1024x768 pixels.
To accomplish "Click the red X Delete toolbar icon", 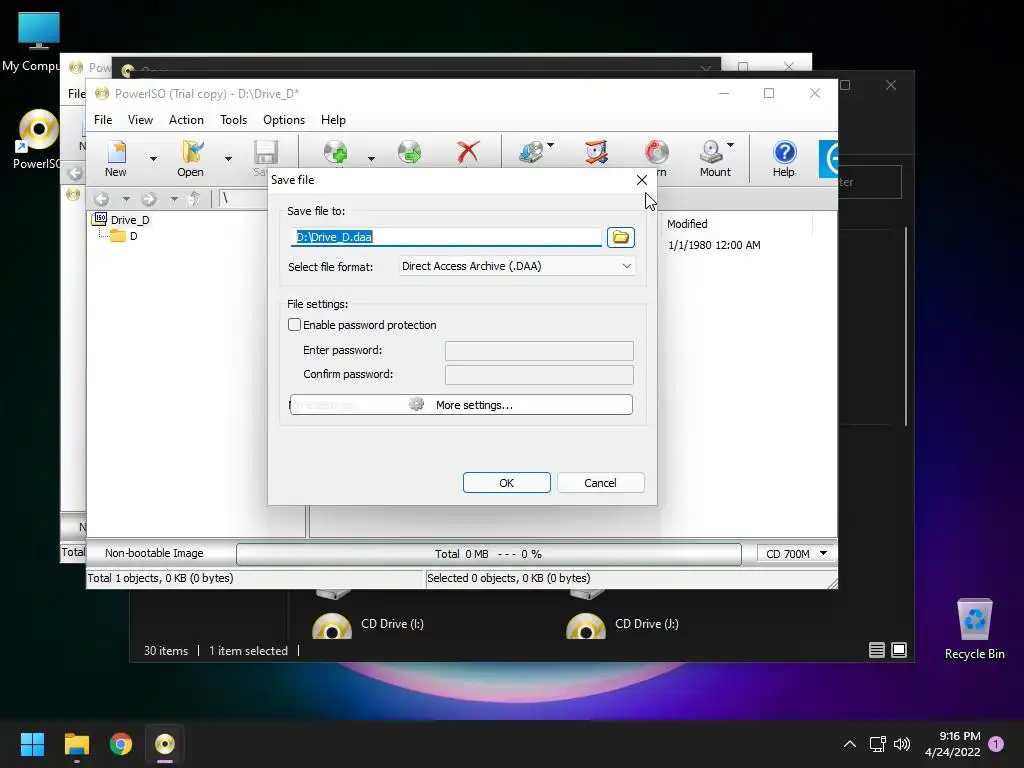I will point(468,152).
